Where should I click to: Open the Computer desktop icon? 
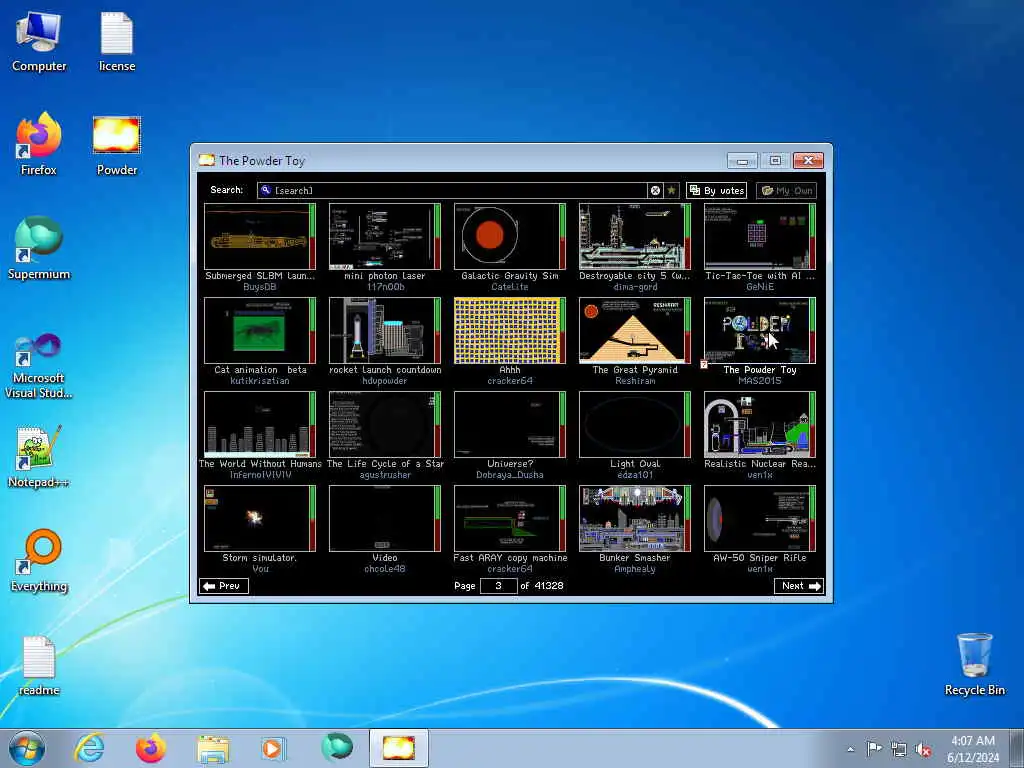(x=39, y=42)
